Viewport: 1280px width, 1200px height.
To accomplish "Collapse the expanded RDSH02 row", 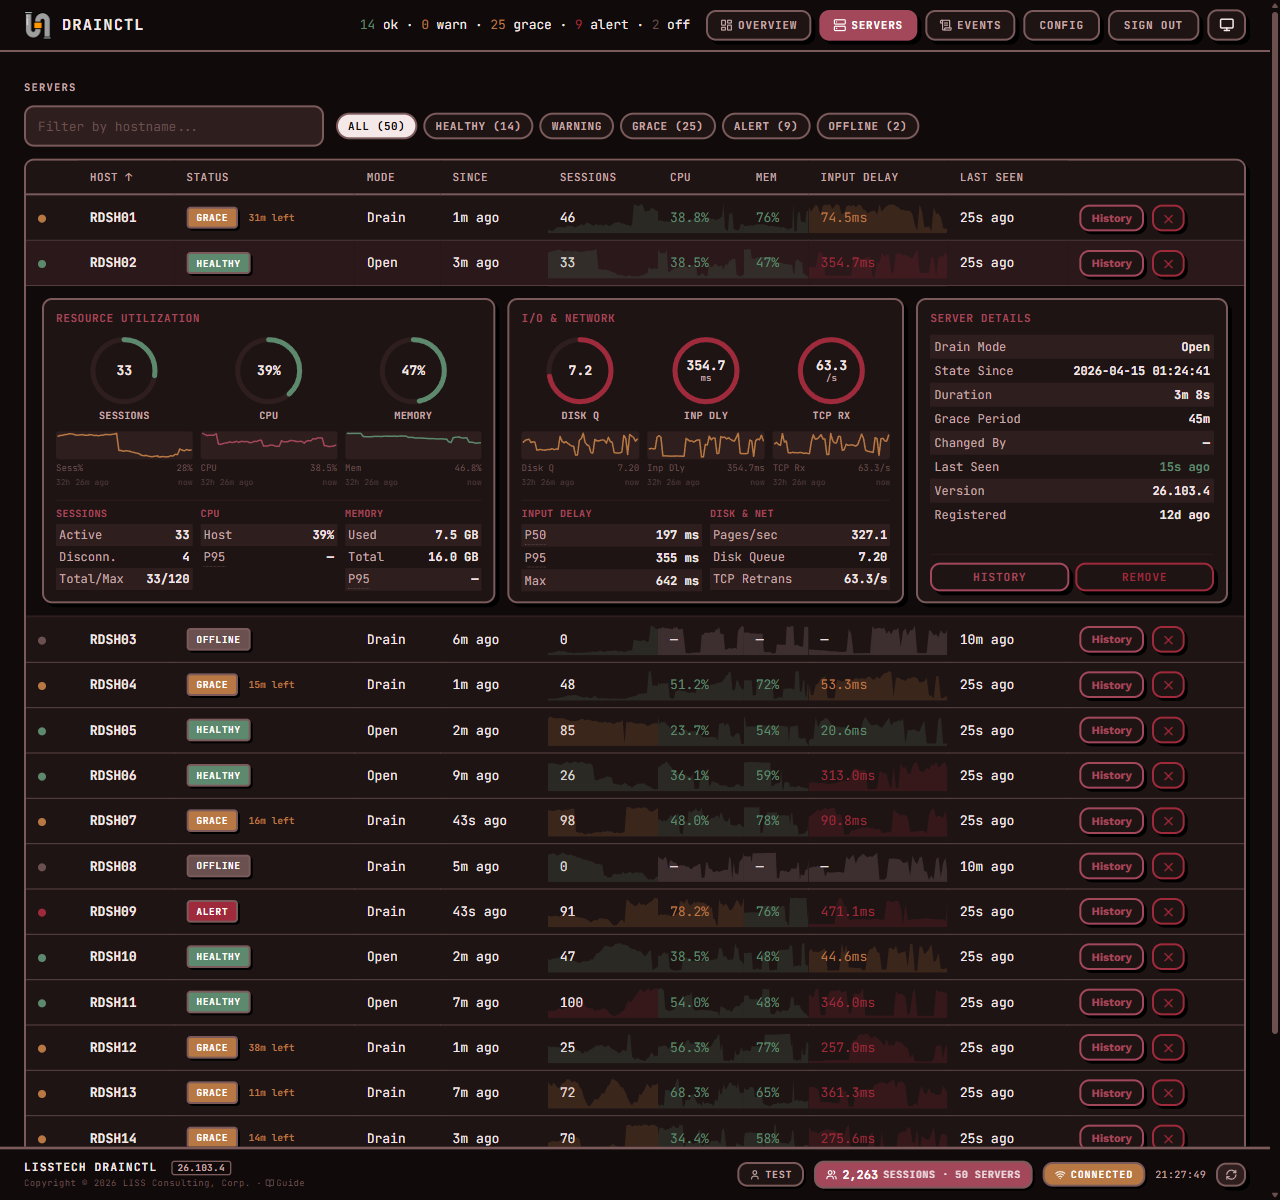I will pyautogui.click(x=635, y=263).
